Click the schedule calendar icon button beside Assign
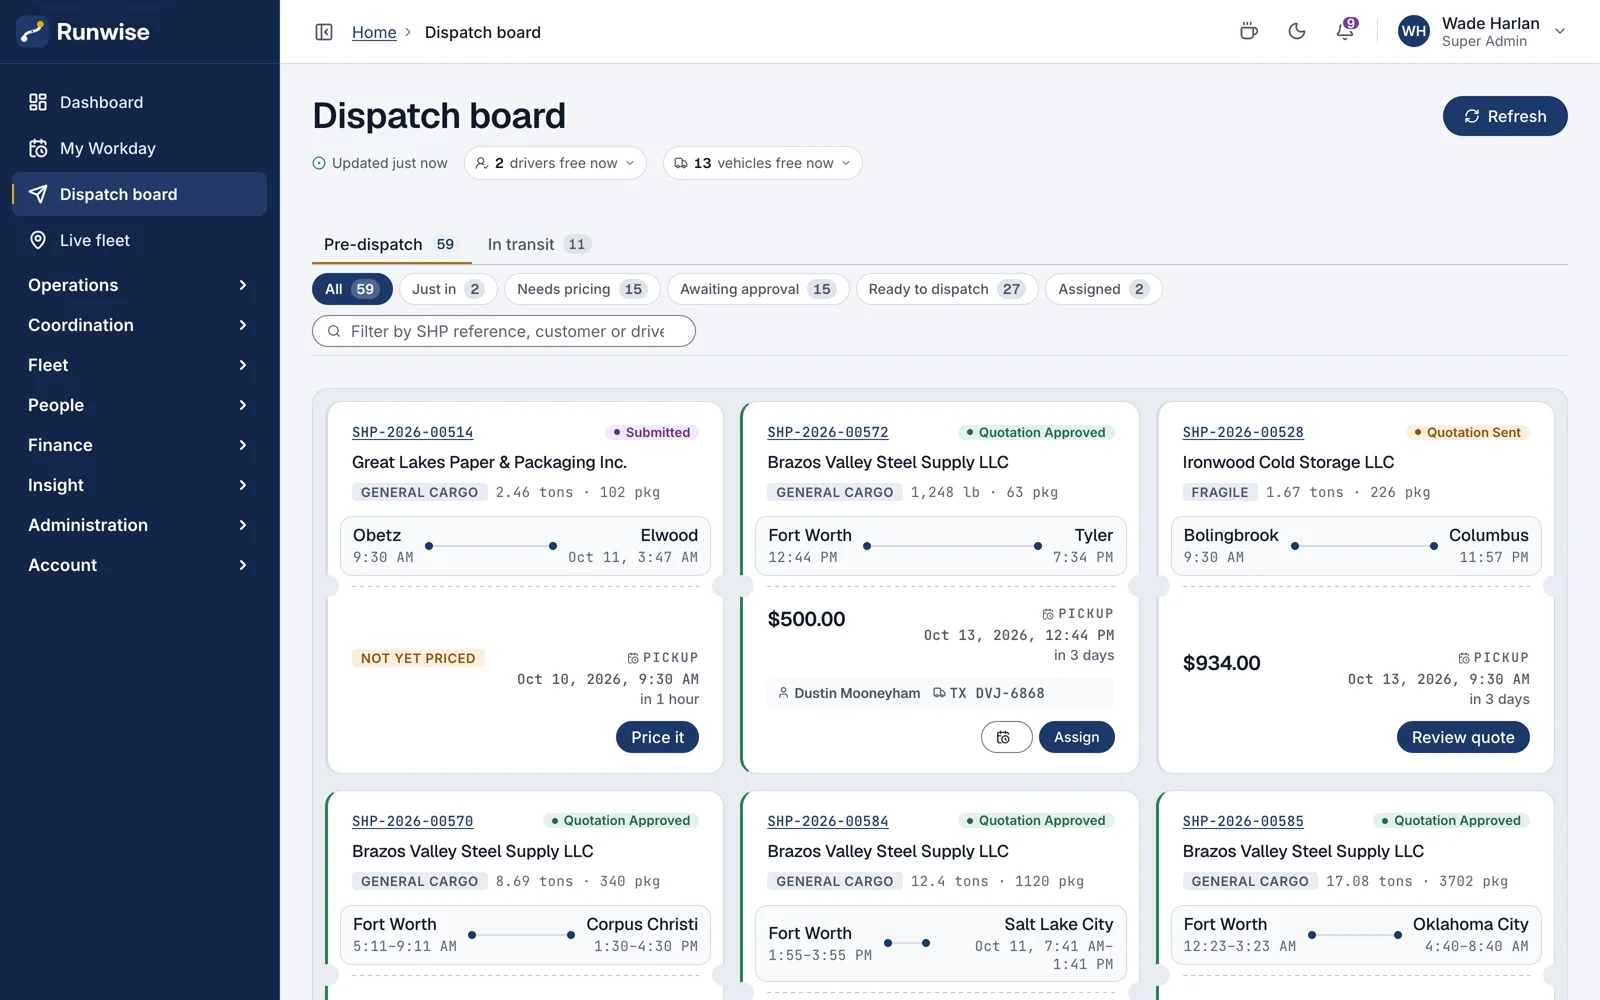 1006,737
